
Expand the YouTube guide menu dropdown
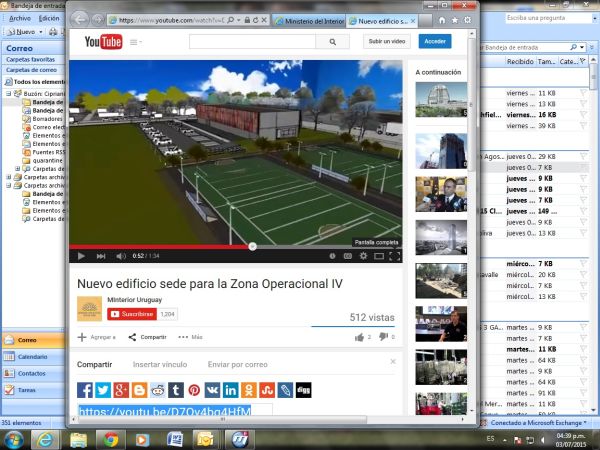click(134, 42)
